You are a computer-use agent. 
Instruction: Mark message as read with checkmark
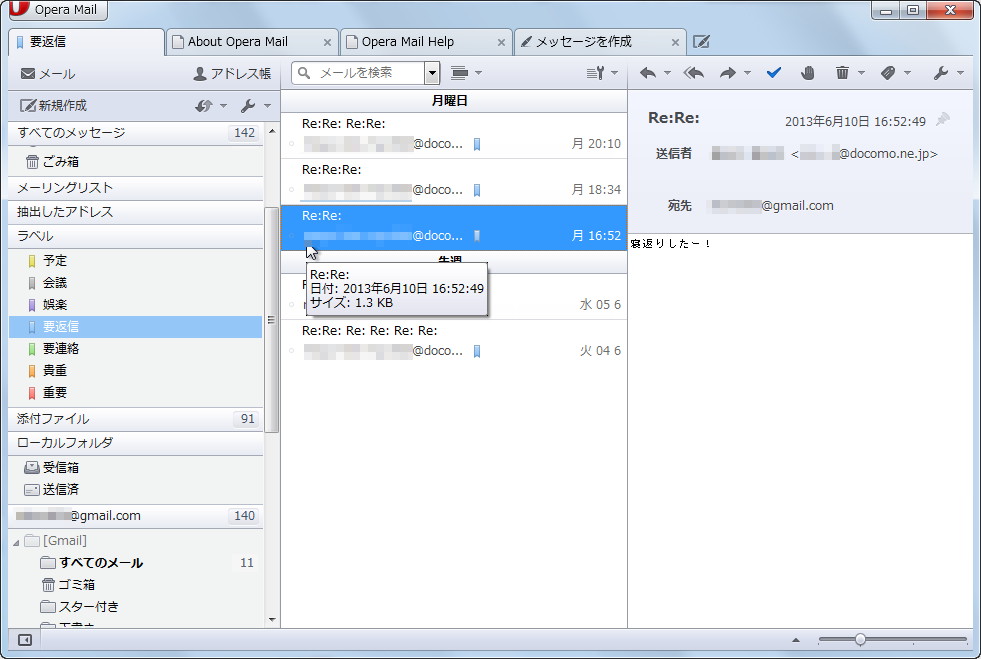coord(774,73)
